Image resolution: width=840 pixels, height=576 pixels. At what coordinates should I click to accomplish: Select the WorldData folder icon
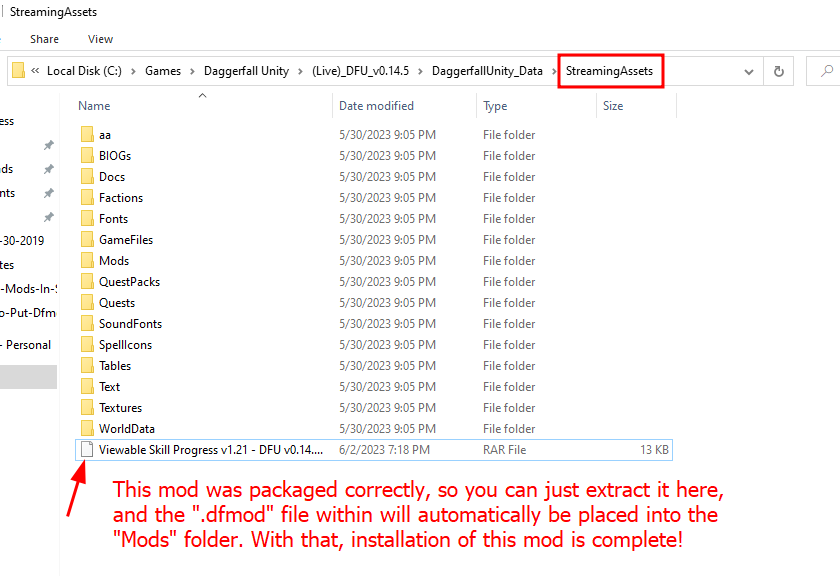[x=87, y=429]
